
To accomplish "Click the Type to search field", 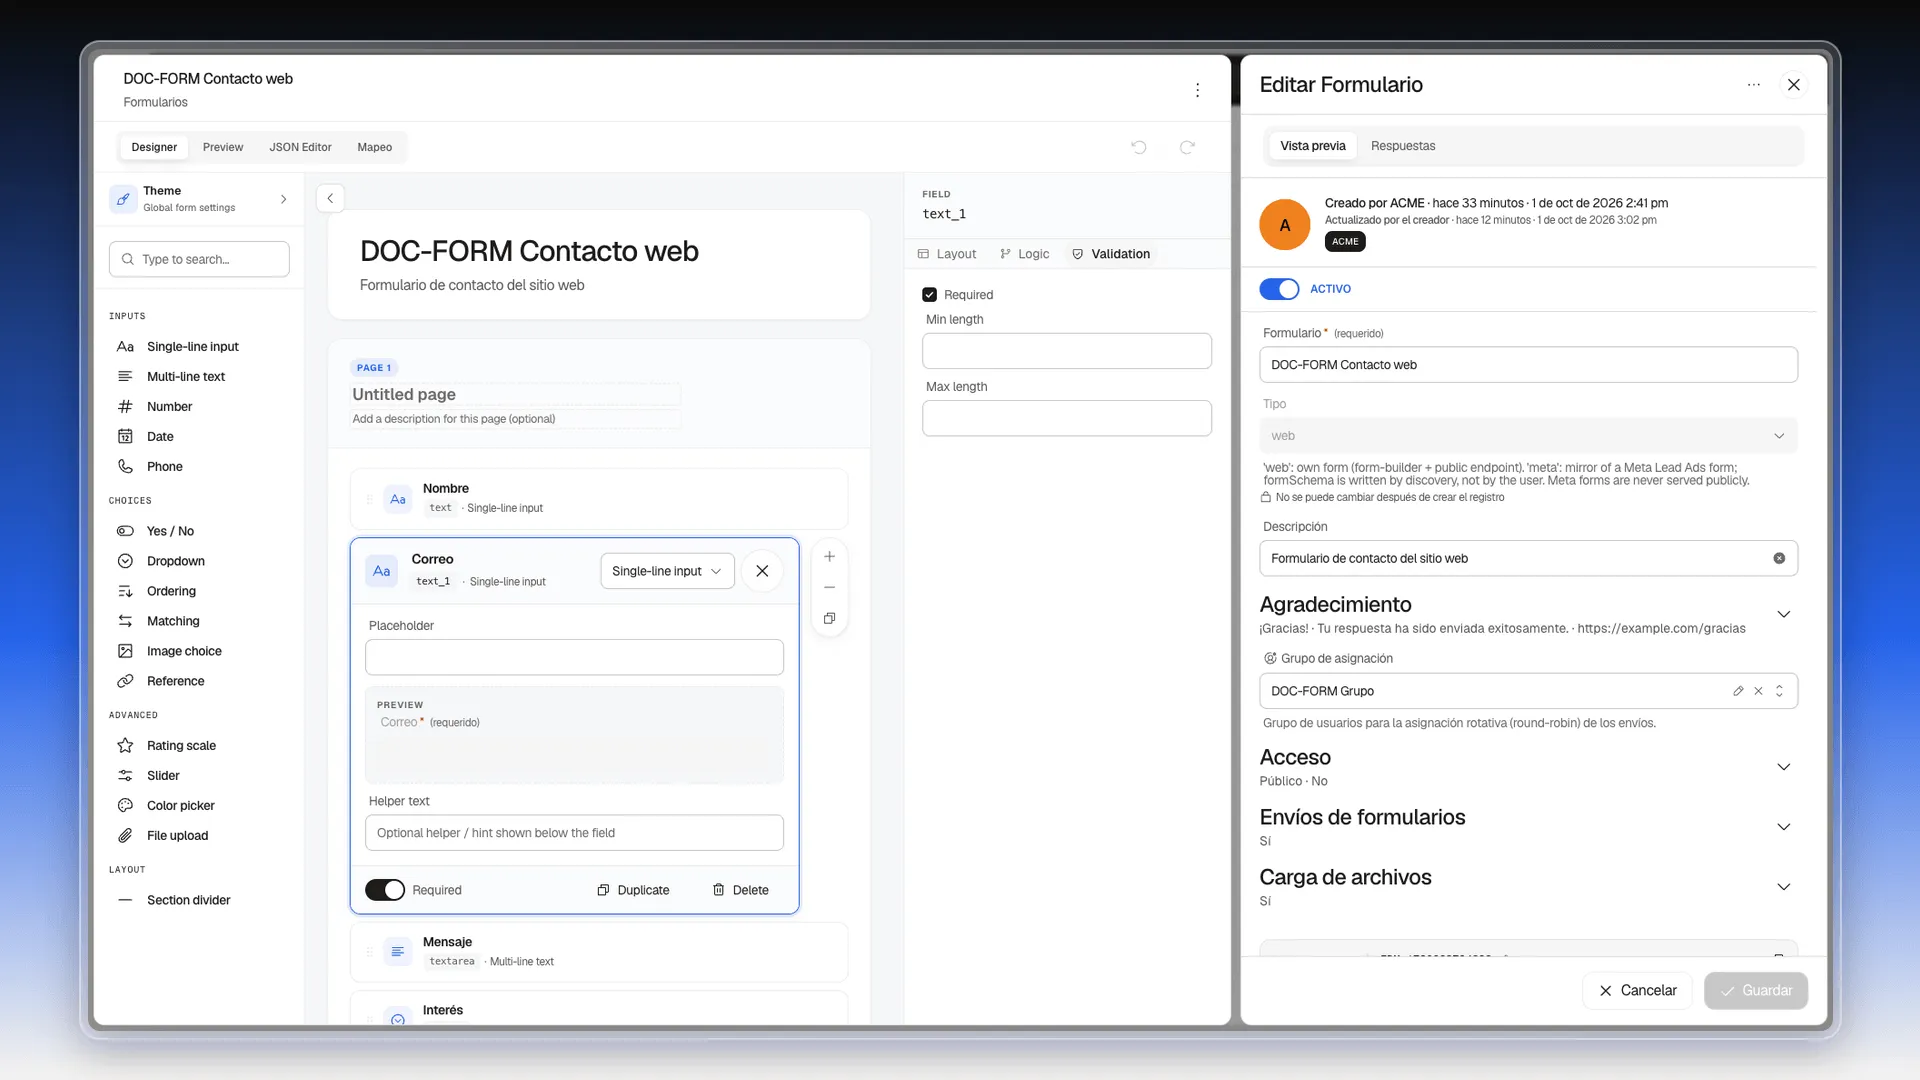I will [199, 259].
